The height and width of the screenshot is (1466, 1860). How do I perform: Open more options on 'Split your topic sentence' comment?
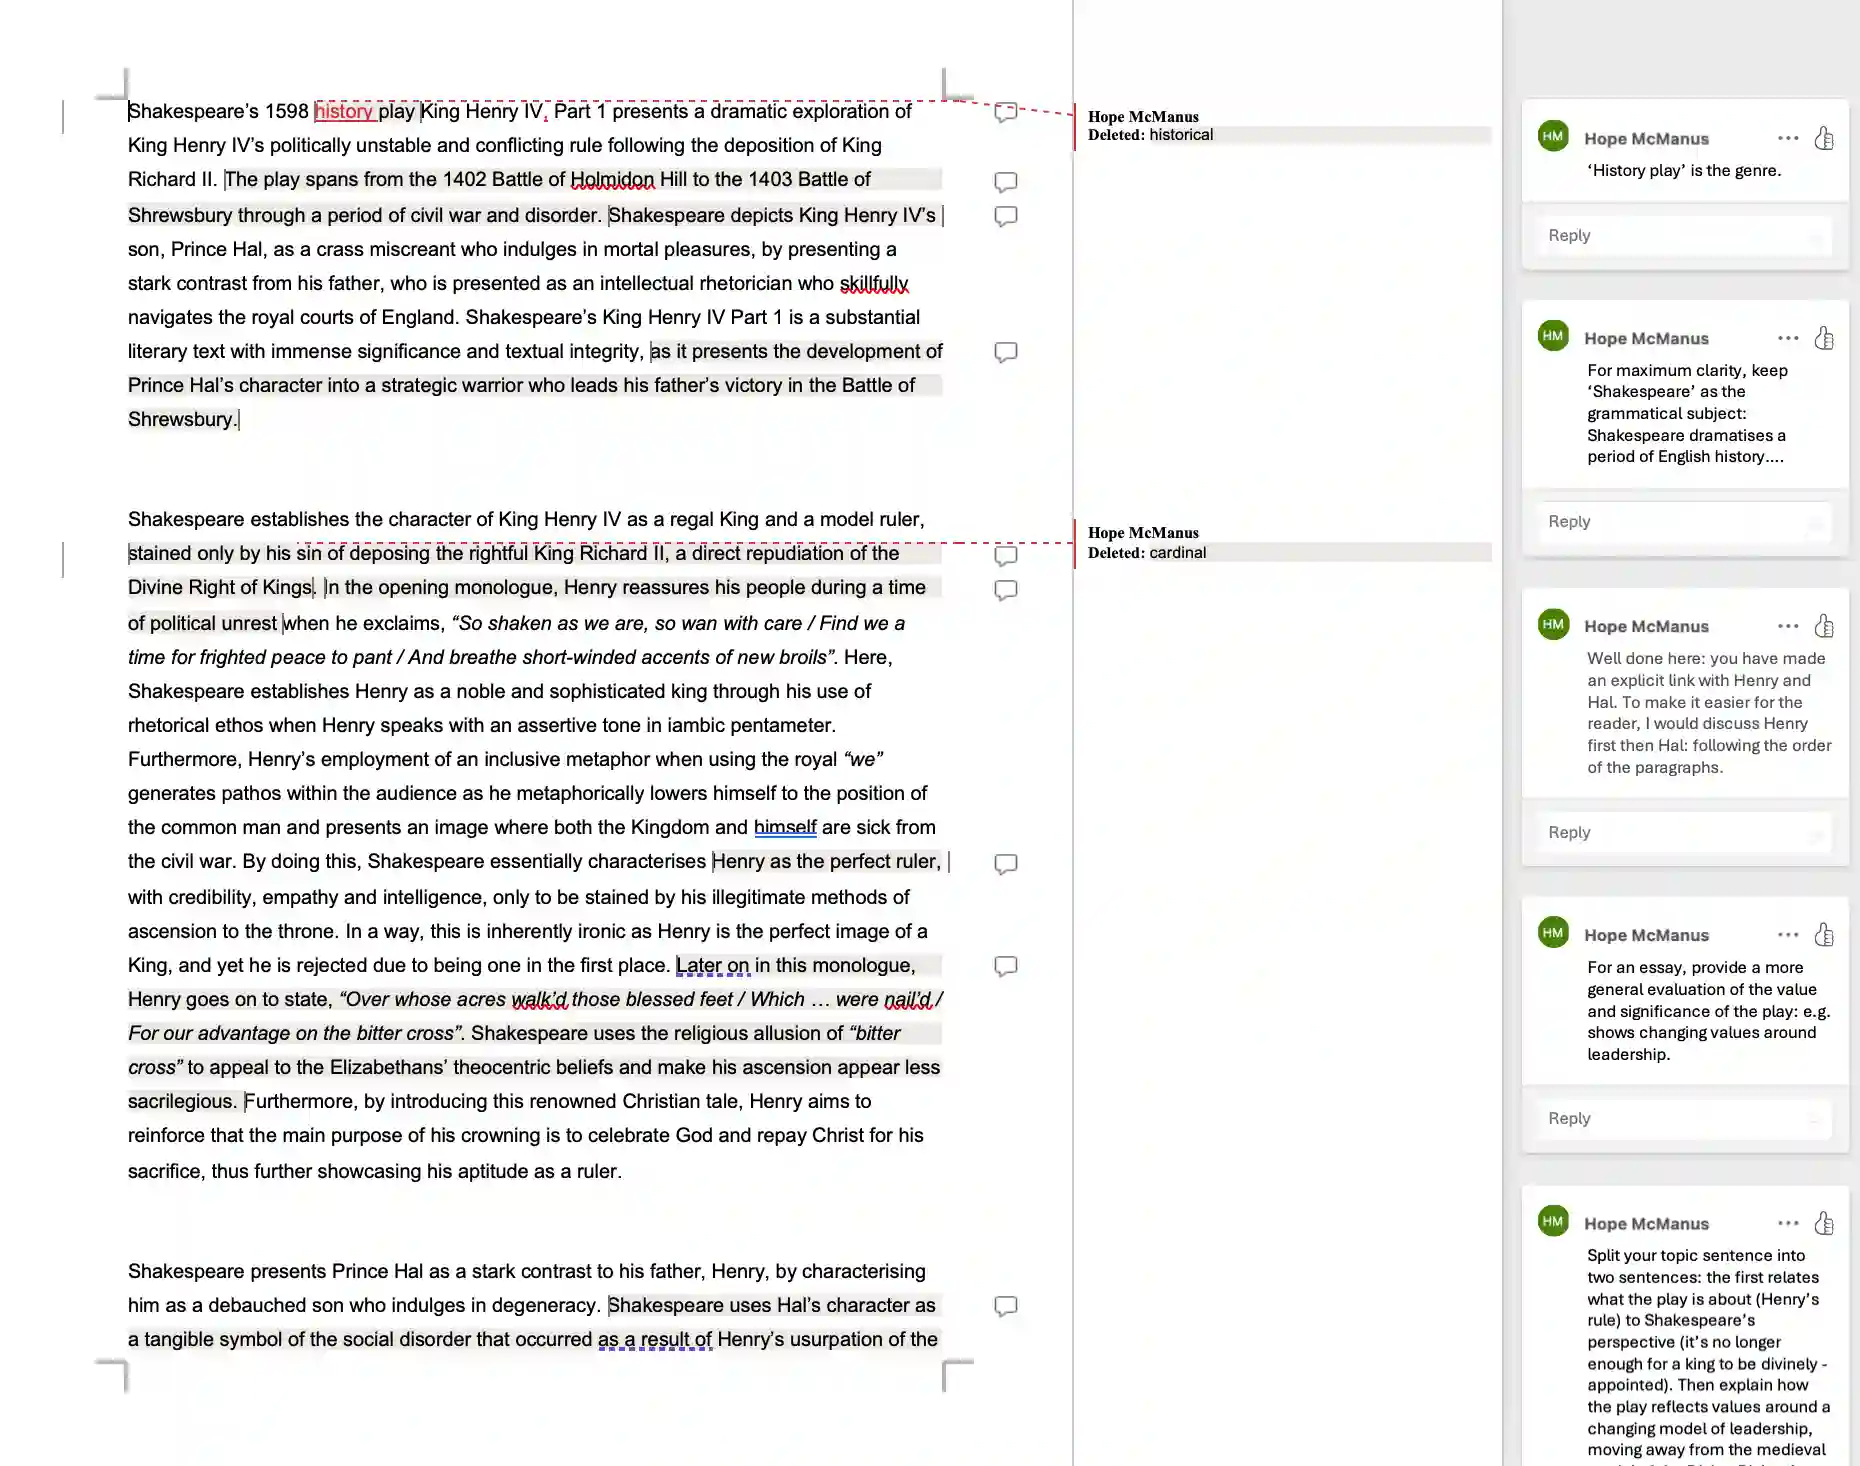pyautogui.click(x=1788, y=1223)
